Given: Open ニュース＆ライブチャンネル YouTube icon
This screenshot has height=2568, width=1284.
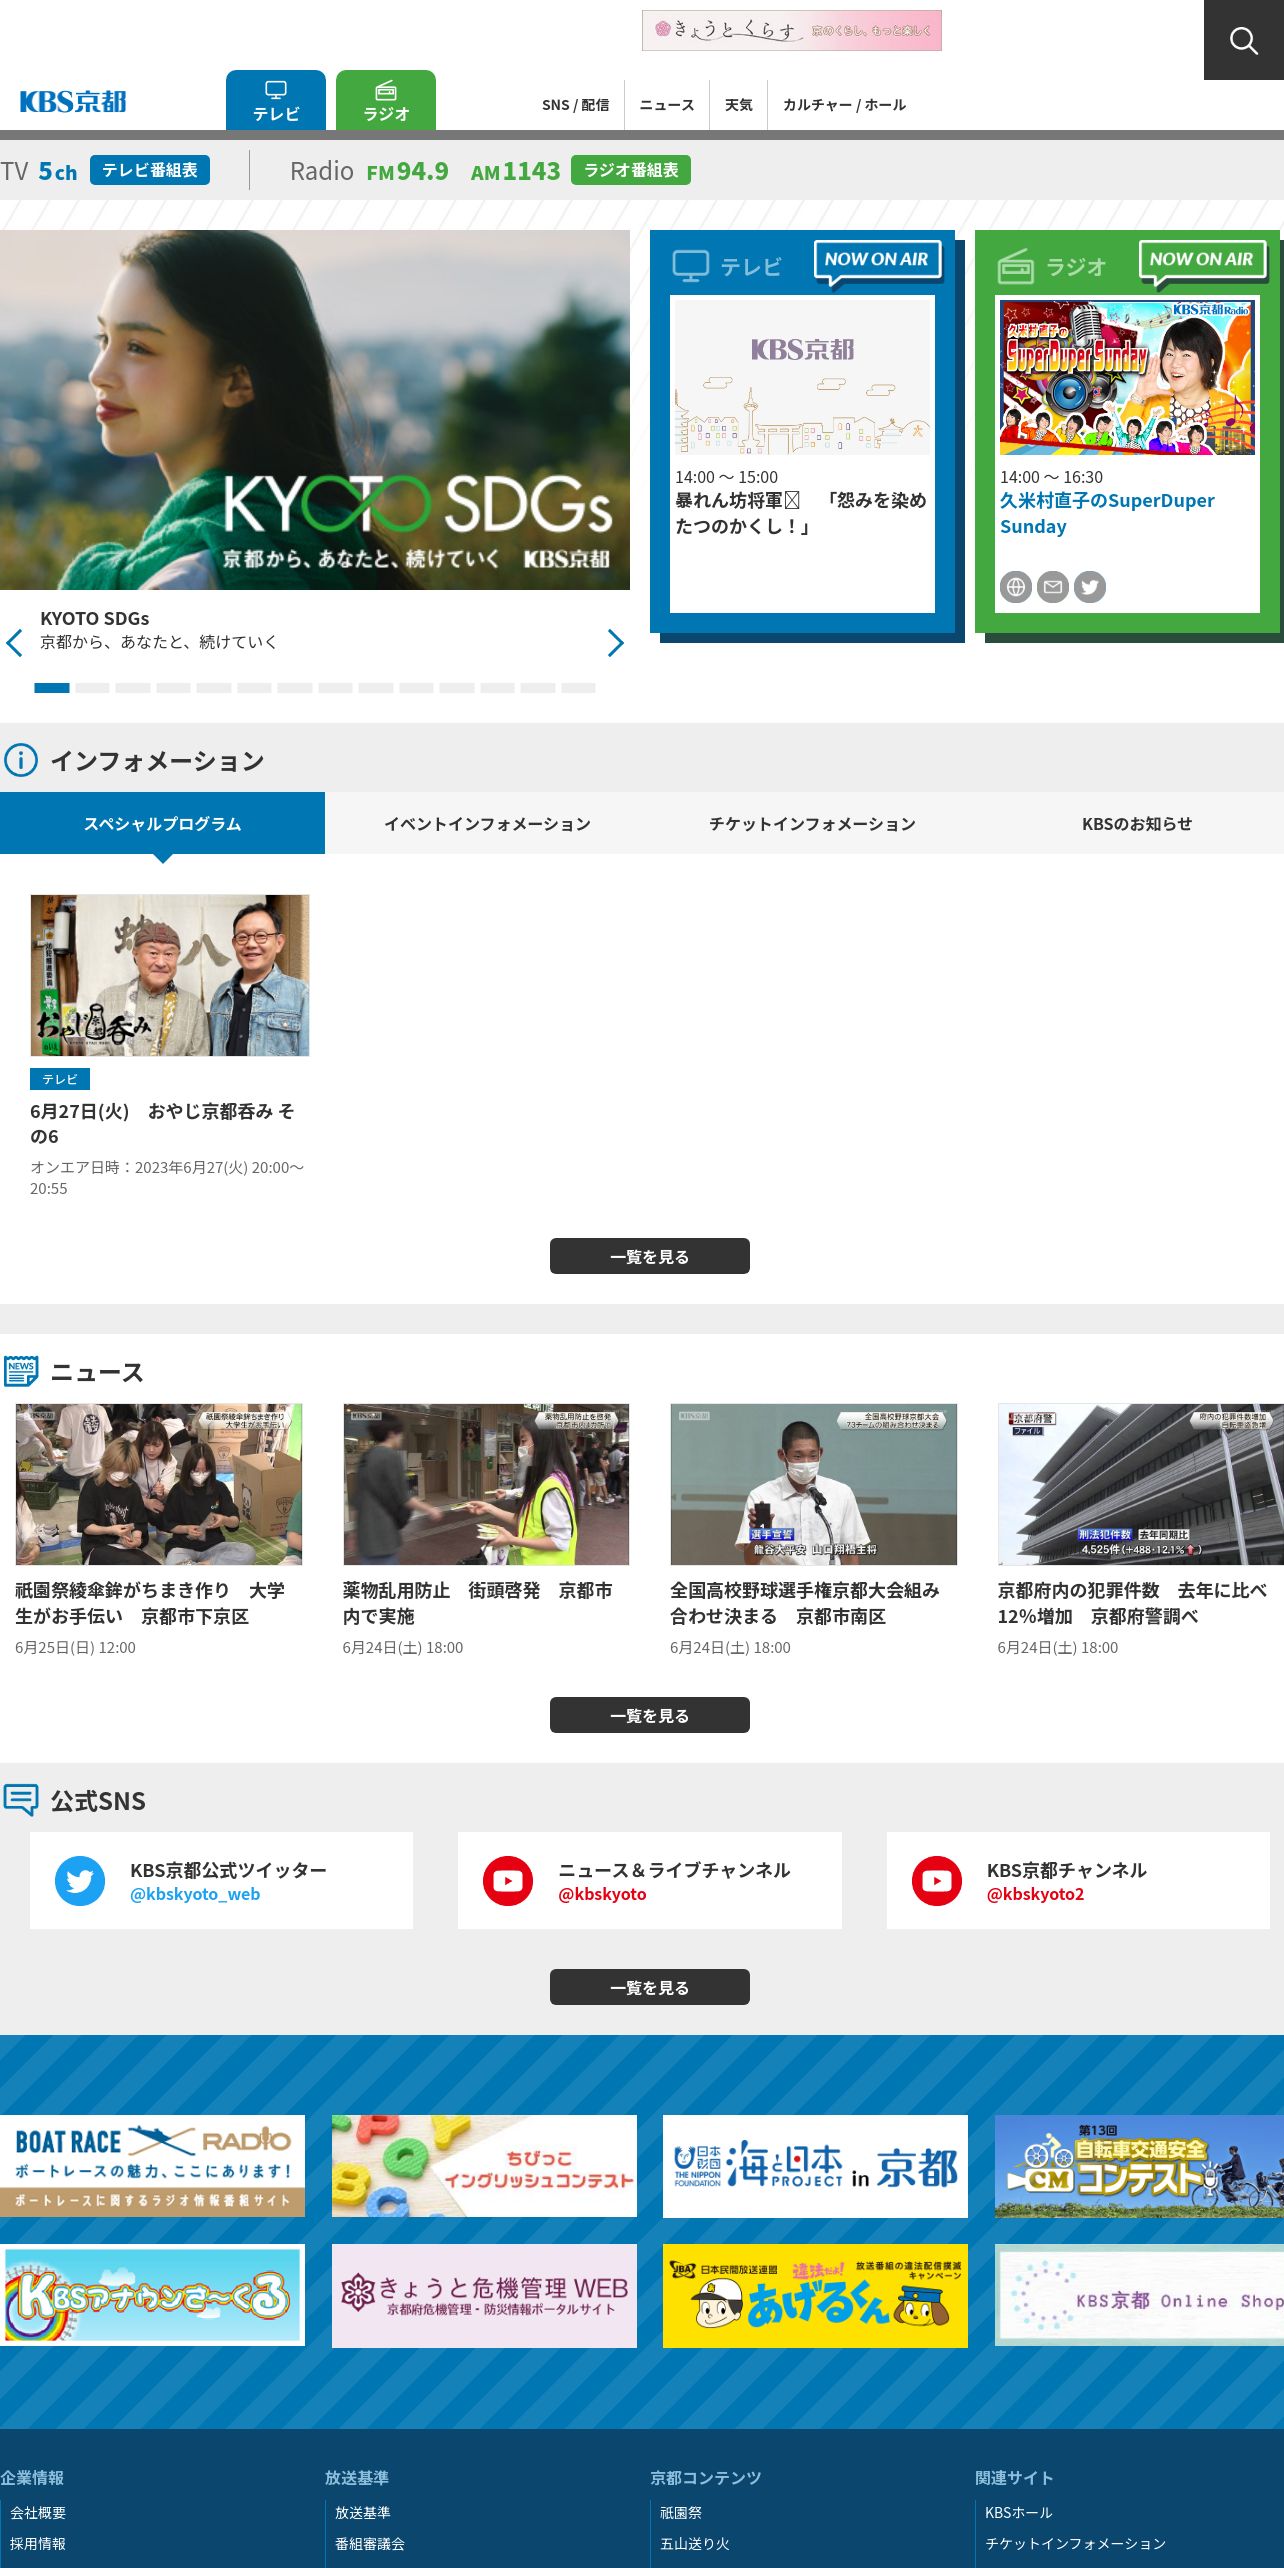Looking at the screenshot, I should 508,1881.
